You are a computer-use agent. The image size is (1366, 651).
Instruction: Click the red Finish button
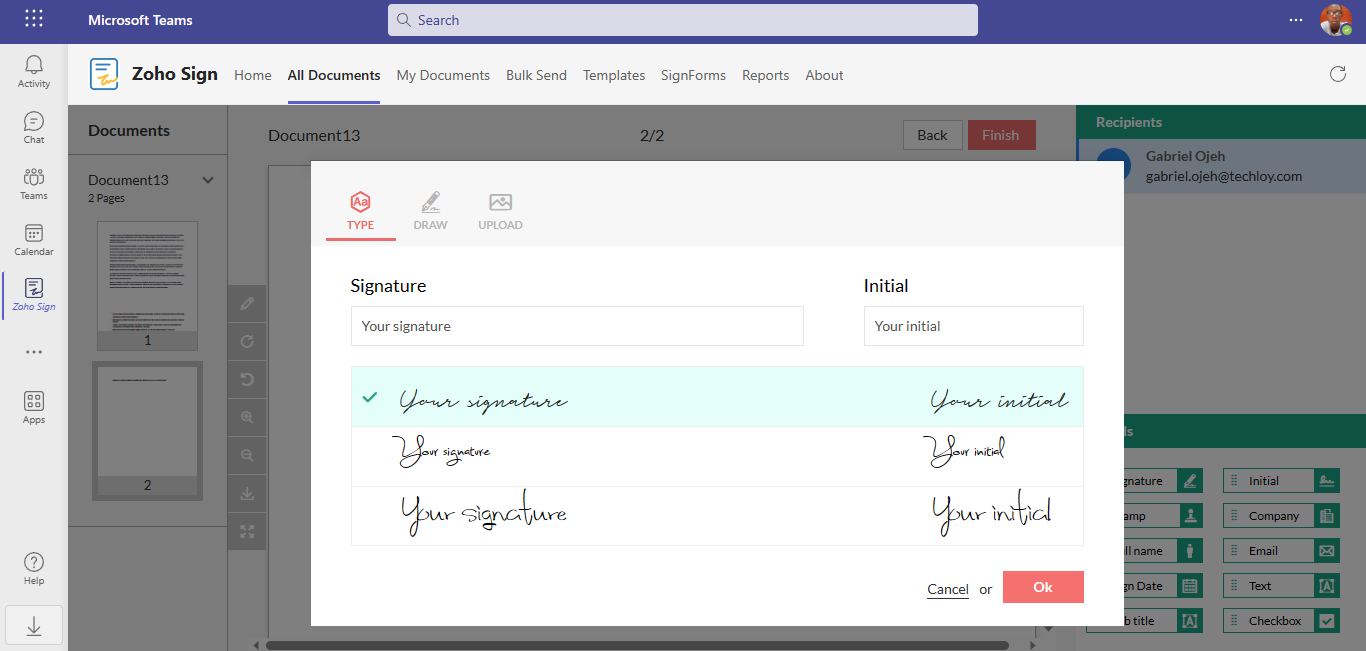tap(1001, 135)
